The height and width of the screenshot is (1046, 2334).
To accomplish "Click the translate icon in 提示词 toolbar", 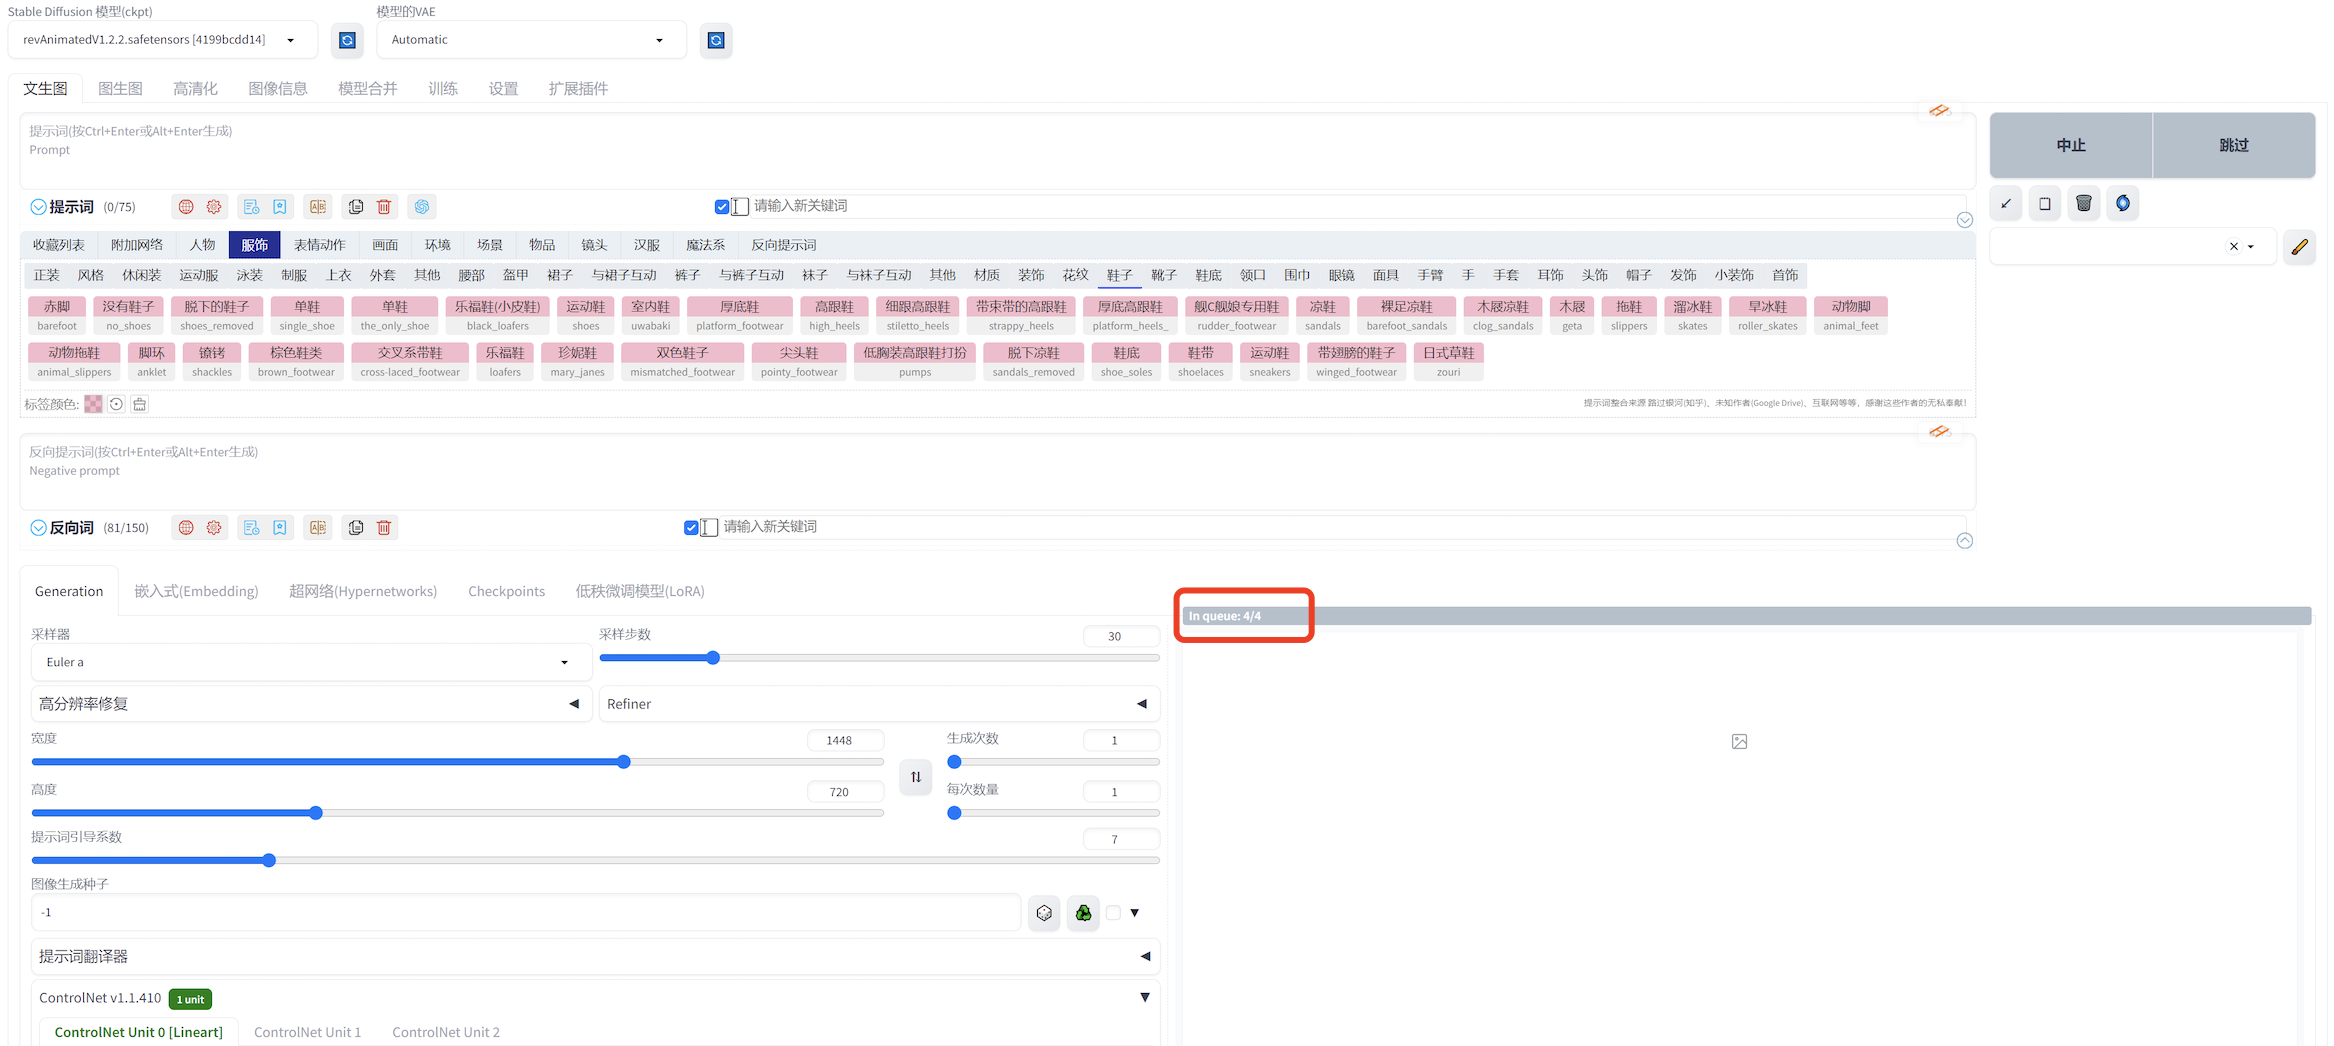I will click(x=318, y=207).
